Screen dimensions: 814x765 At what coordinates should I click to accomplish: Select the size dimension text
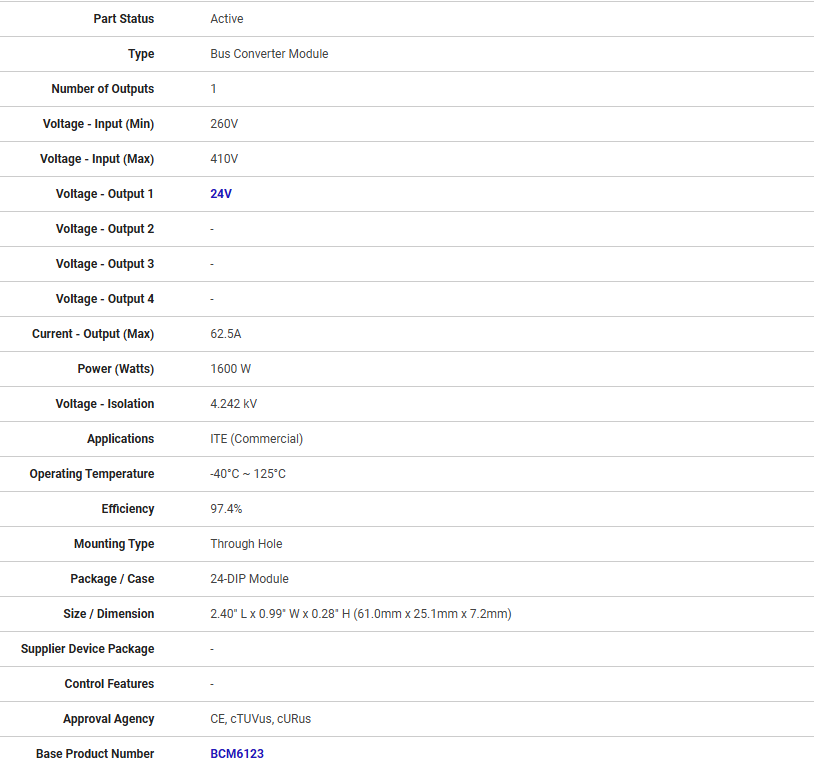point(360,614)
